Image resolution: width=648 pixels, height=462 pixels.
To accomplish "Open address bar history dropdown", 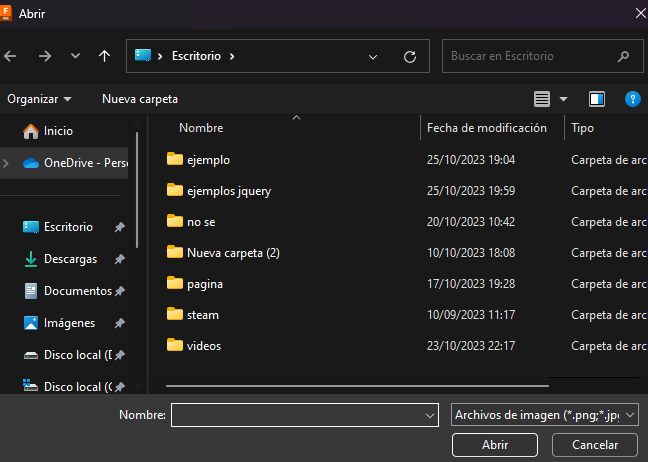I will click(x=373, y=57).
